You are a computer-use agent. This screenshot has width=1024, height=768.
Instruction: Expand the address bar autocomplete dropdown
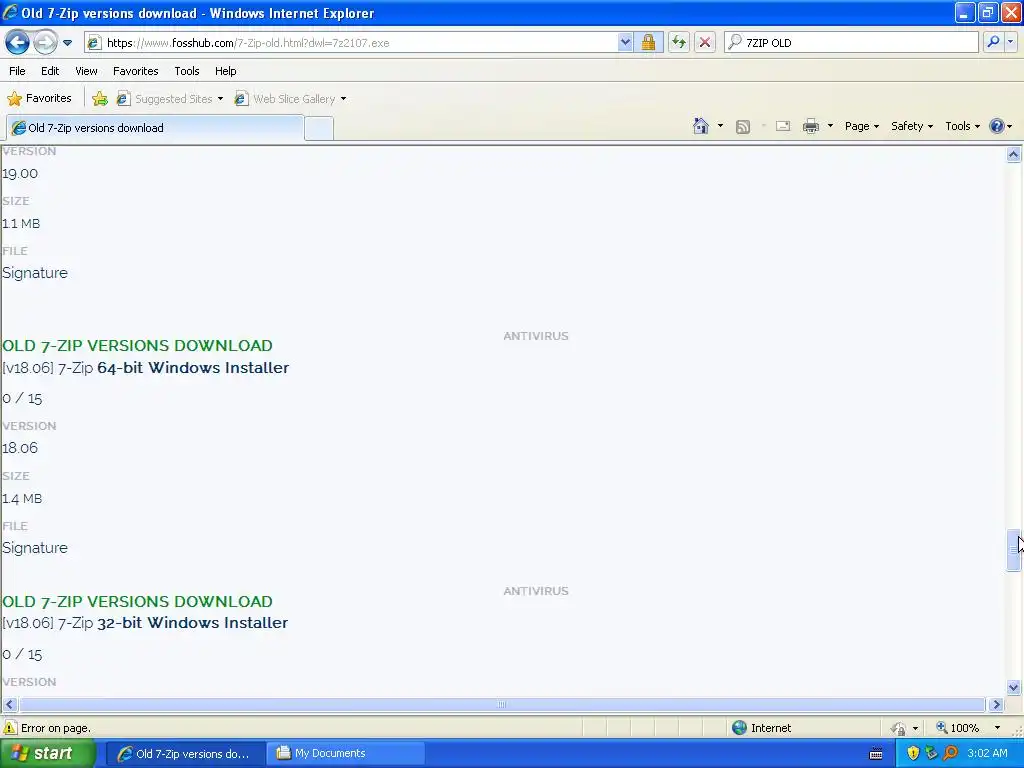(x=625, y=43)
